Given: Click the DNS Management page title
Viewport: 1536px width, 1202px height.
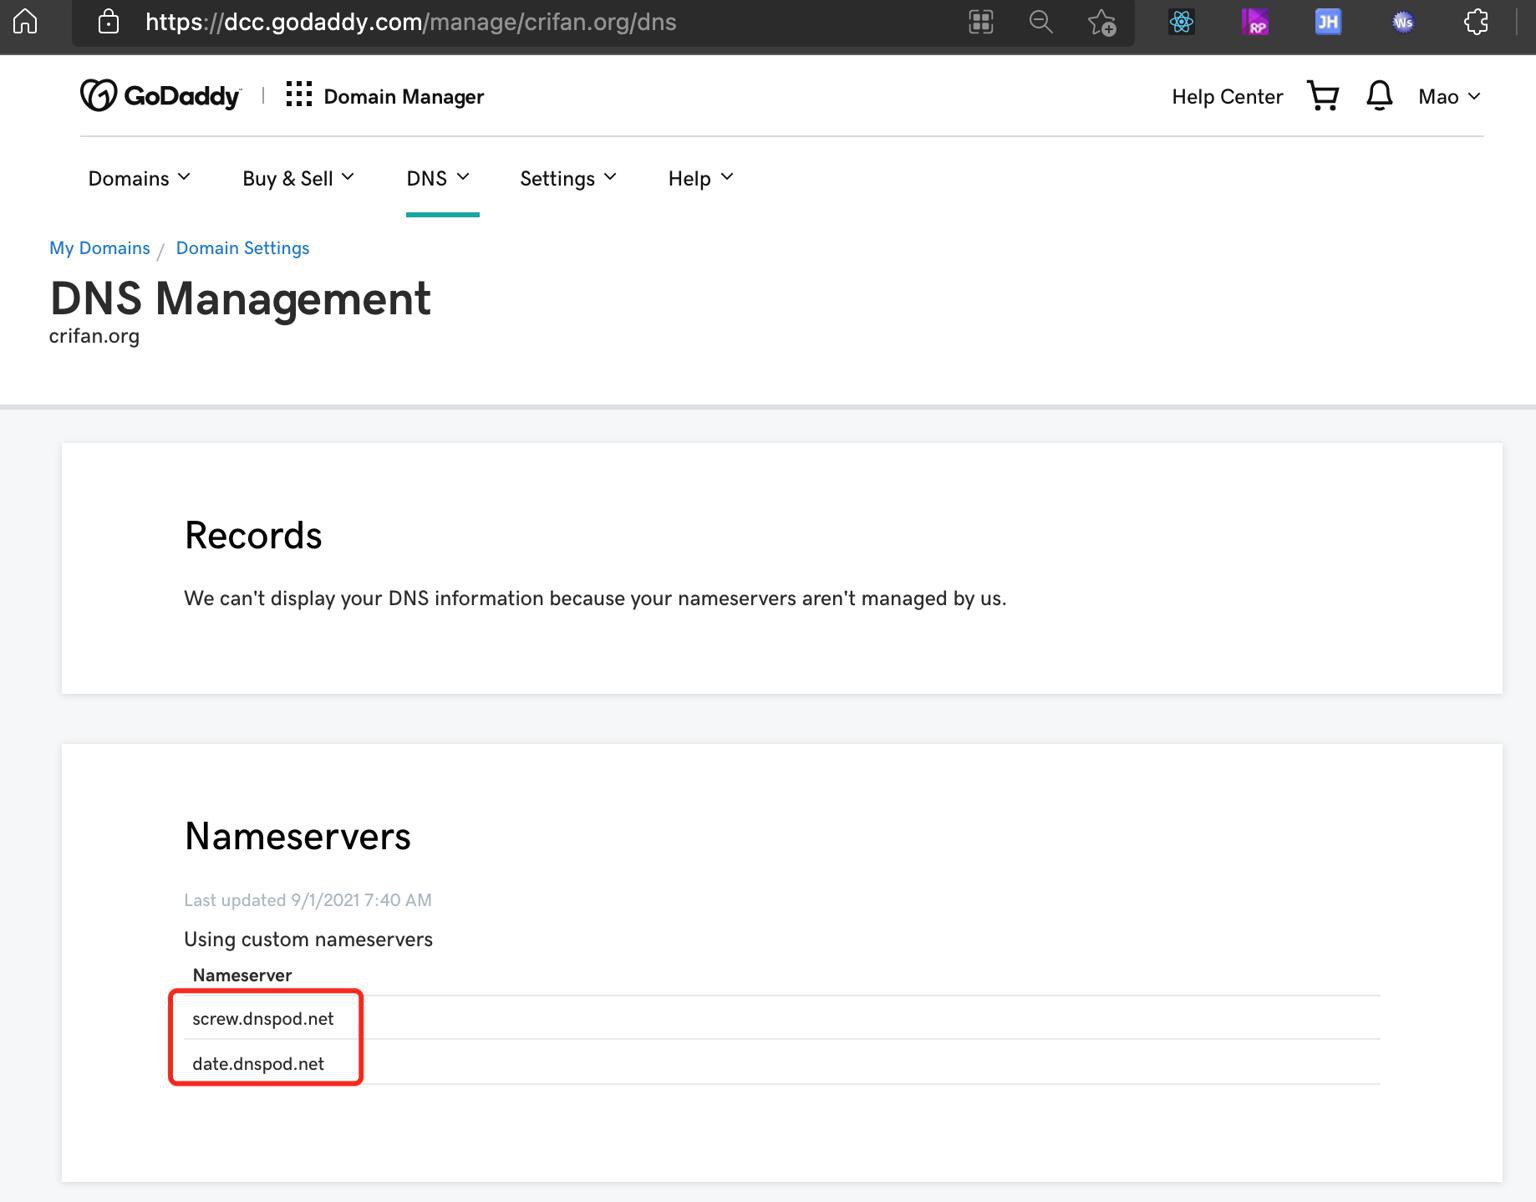Looking at the screenshot, I should [240, 298].
